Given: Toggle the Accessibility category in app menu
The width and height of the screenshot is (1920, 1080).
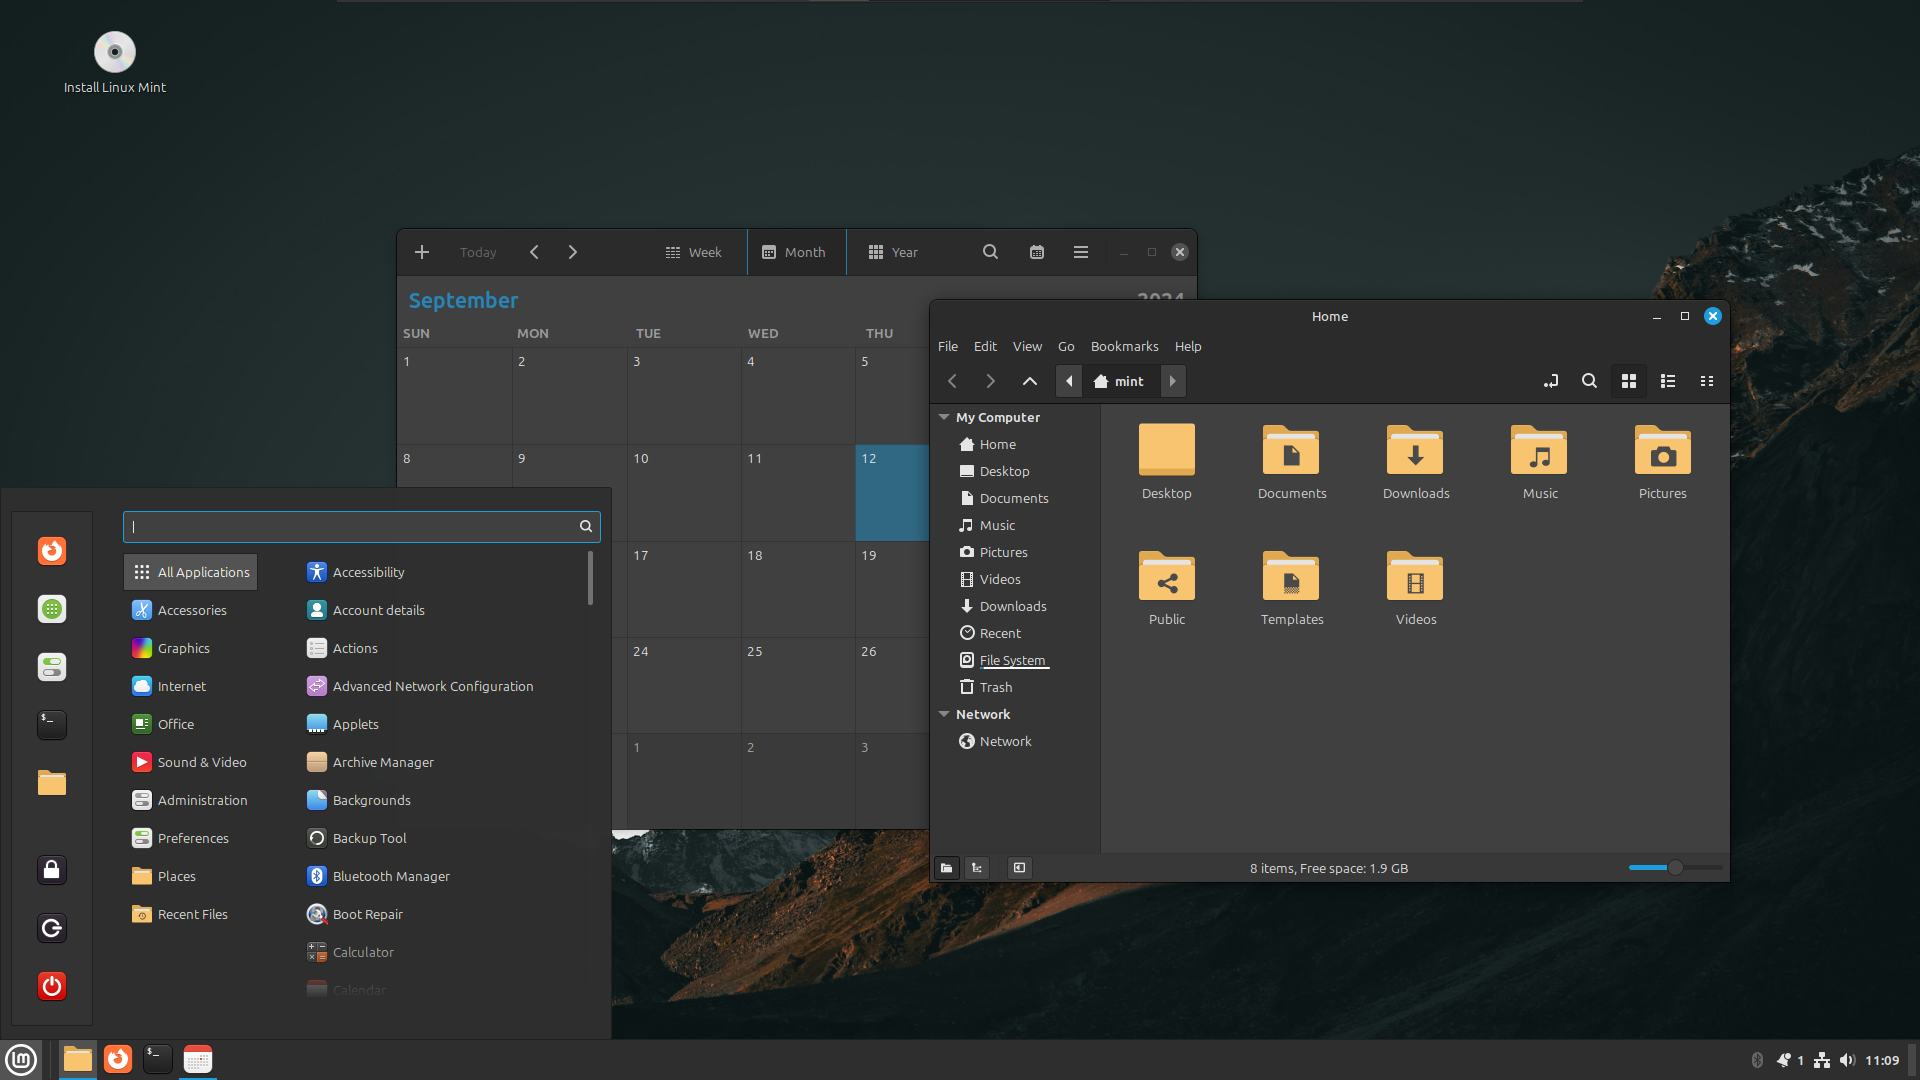Looking at the screenshot, I should point(367,571).
